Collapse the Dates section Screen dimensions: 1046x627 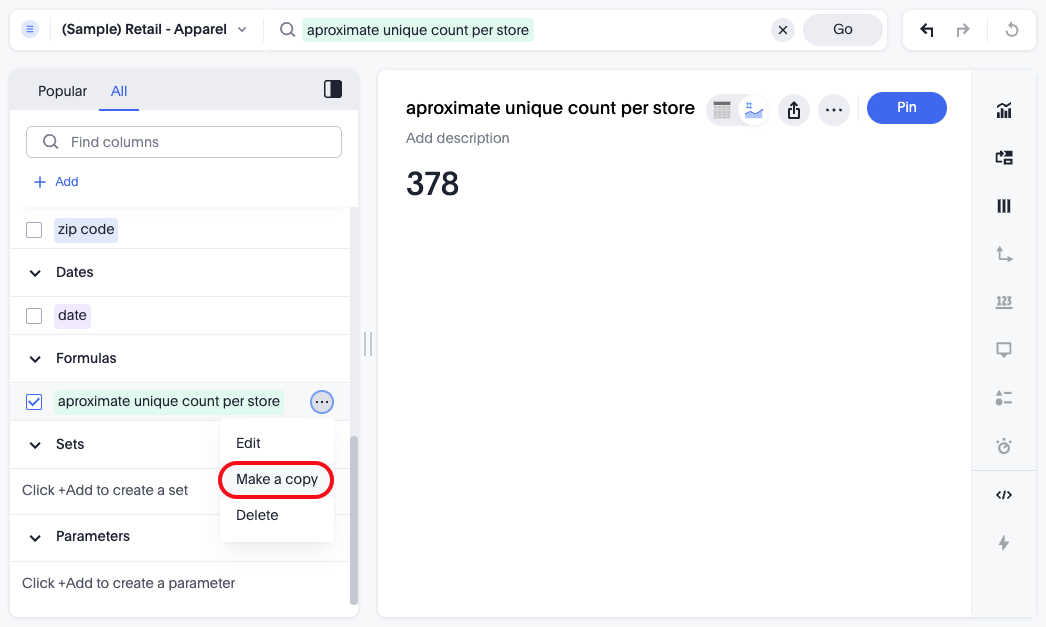35,273
